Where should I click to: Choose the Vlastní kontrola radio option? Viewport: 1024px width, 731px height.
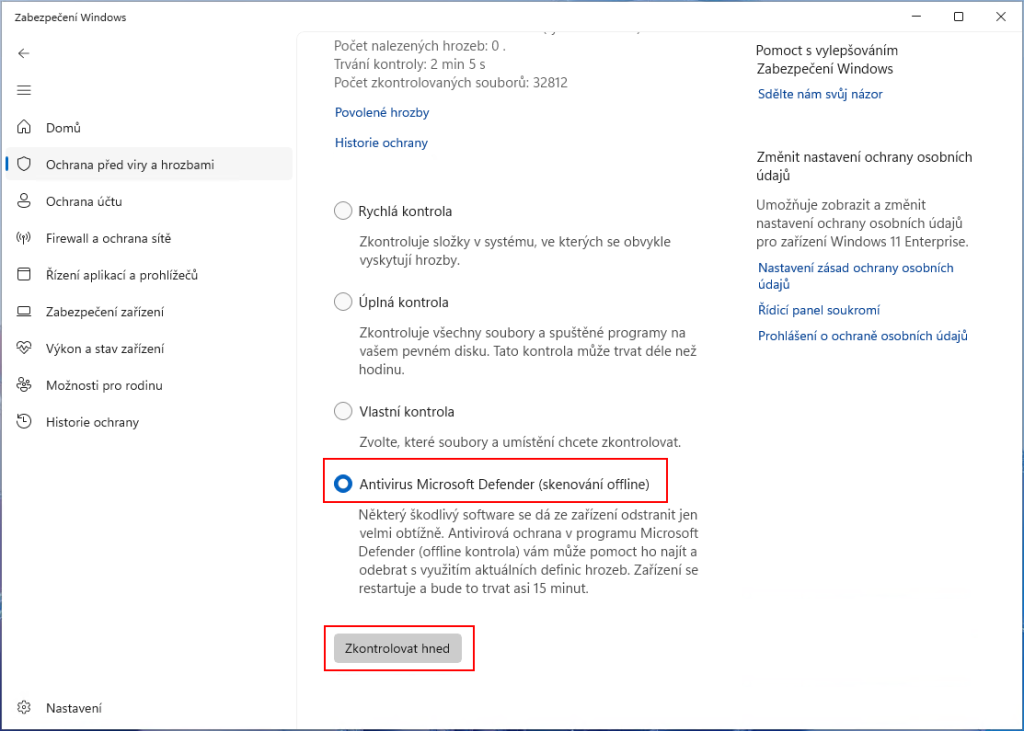point(343,412)
